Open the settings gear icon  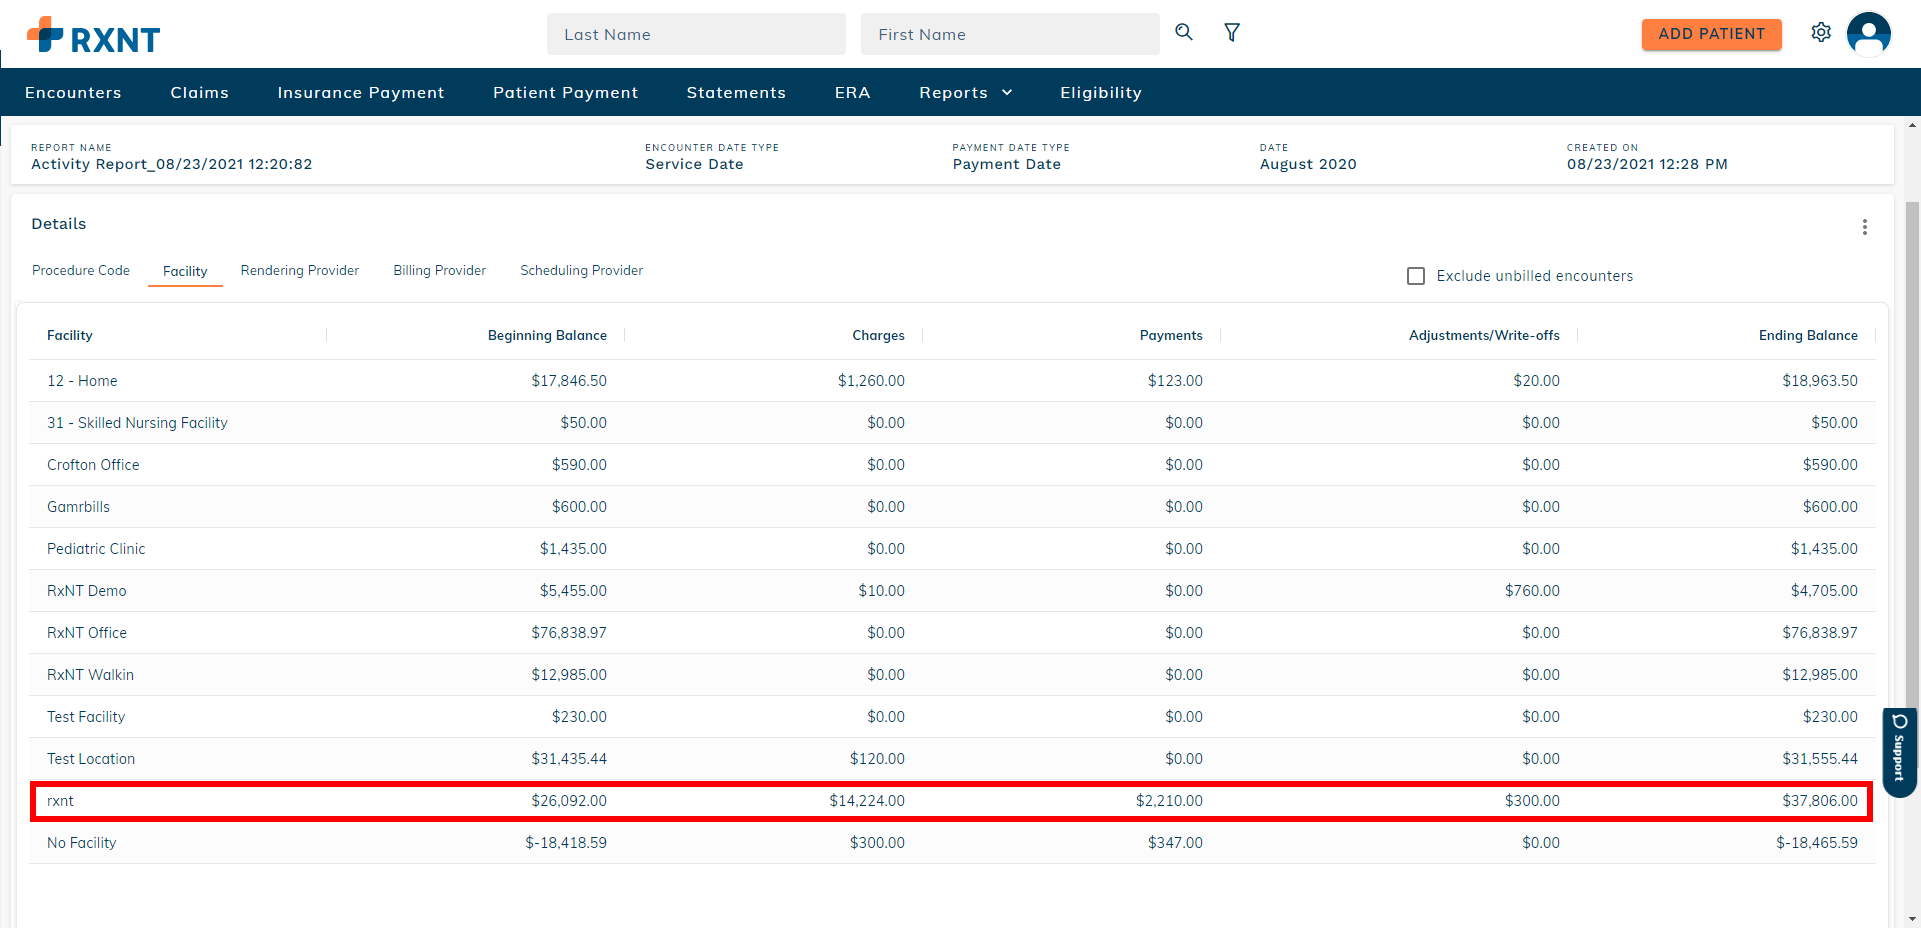click(1821, 32)
